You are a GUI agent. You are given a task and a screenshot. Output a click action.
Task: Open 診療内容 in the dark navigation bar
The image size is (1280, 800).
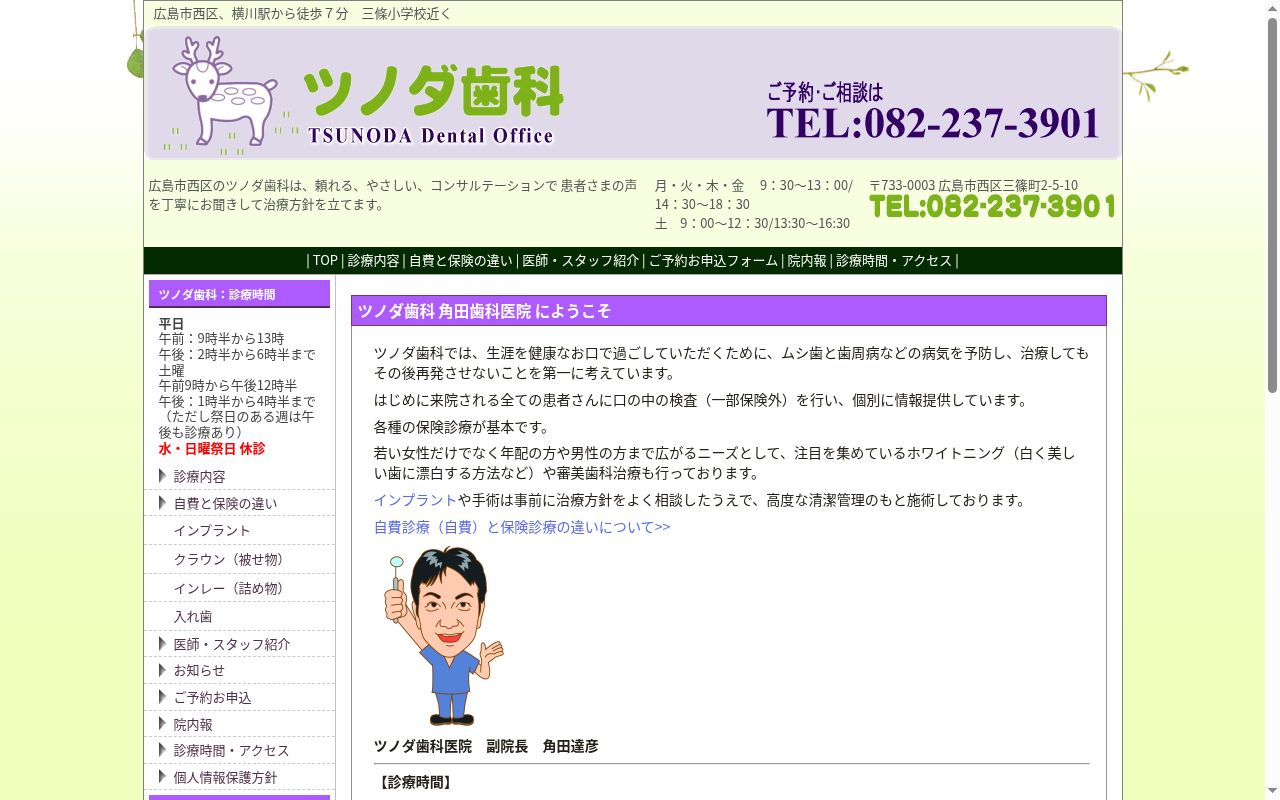coord(373,260)
